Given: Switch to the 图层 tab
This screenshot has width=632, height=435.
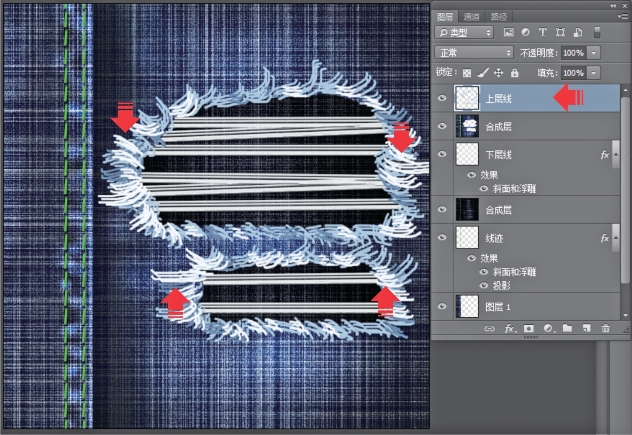Looking at the screenshot, I should click(x=445, y=17).
